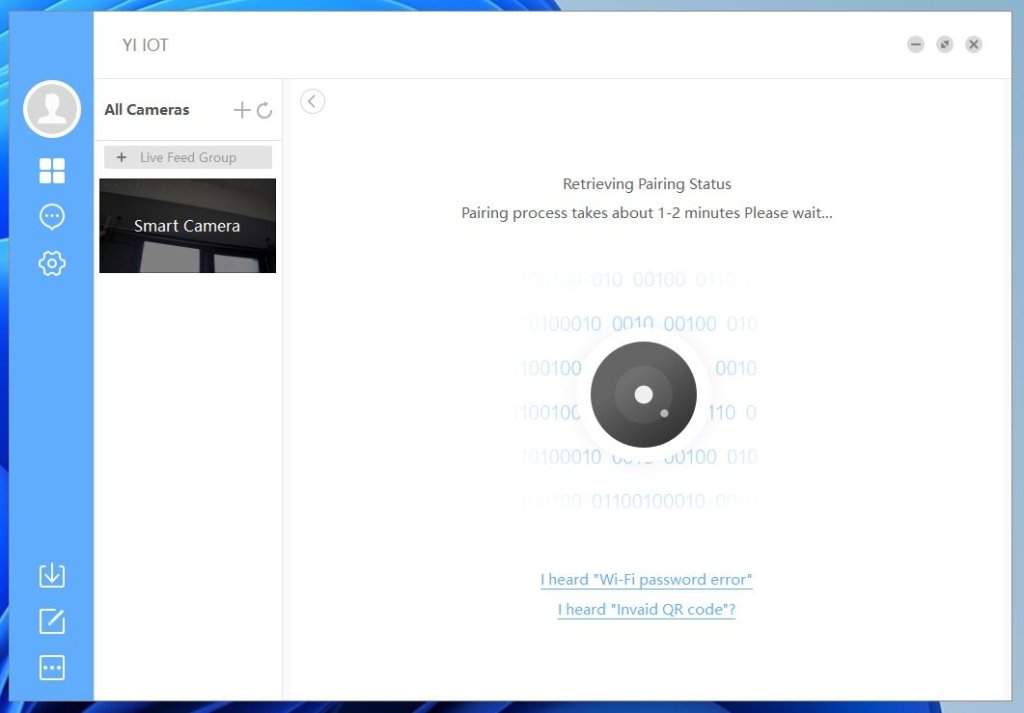Add a new camera with plus icon
Screen dimensions: 1024x713
pyautogui.click(x=241, y=110)
